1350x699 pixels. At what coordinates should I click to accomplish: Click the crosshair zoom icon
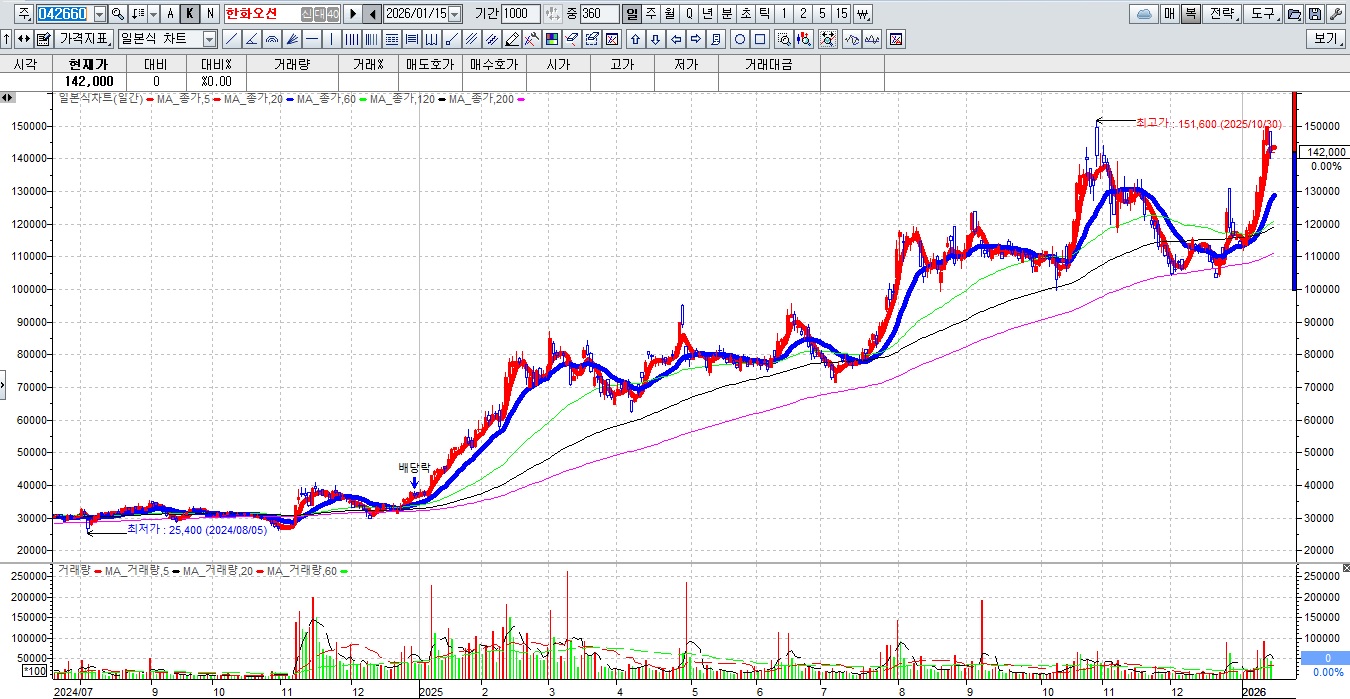pyautogui.click(x=828, y=39)
